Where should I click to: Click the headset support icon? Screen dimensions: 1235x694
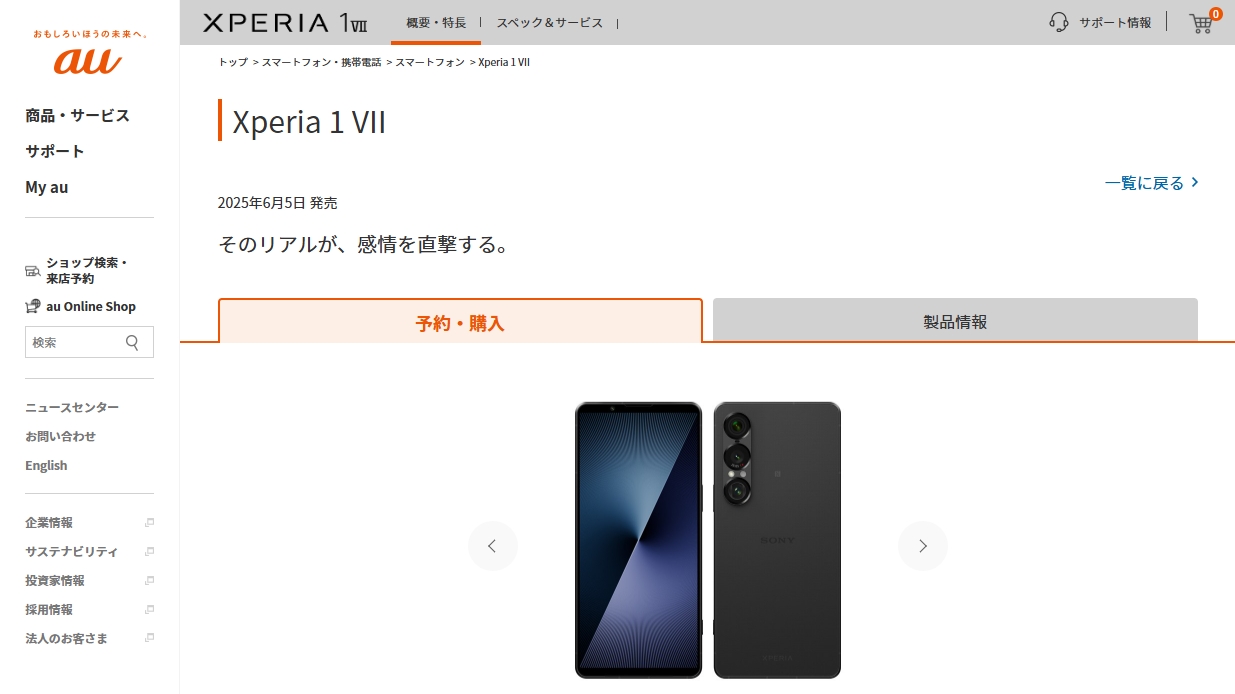pos(1059,22)
